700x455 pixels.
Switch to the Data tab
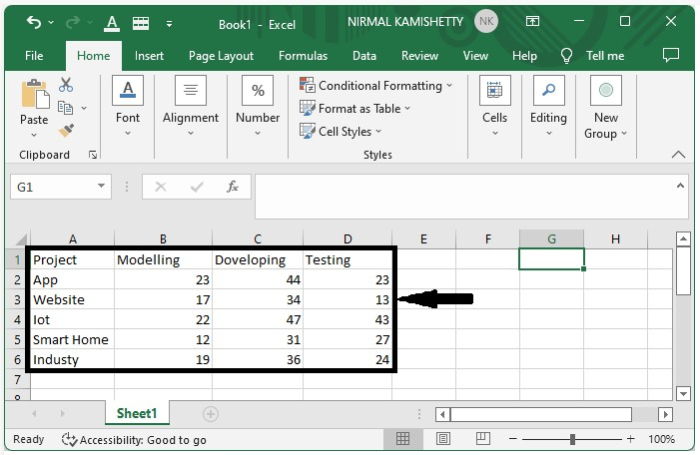pos(364,56)
